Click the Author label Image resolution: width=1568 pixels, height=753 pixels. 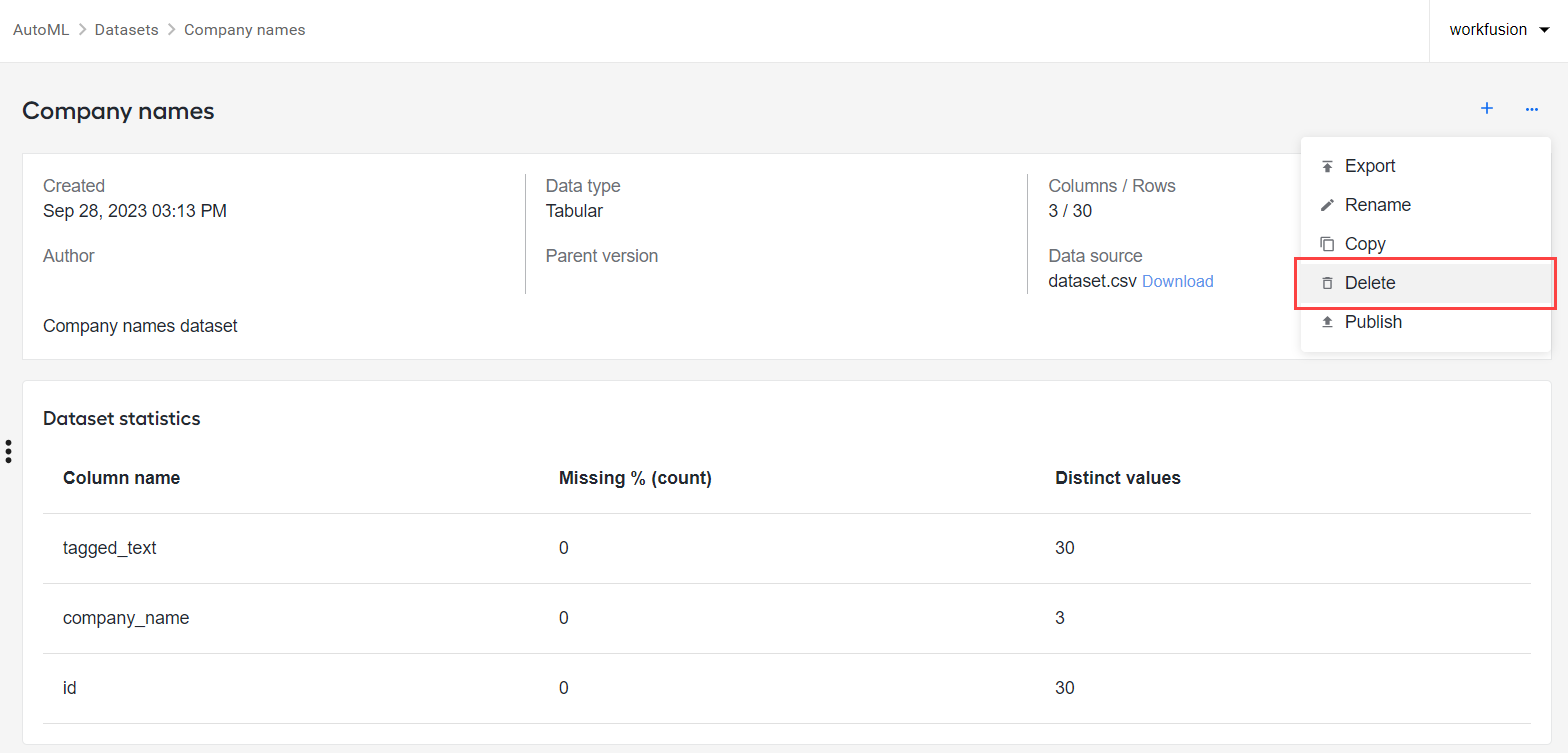click(69, 256)
